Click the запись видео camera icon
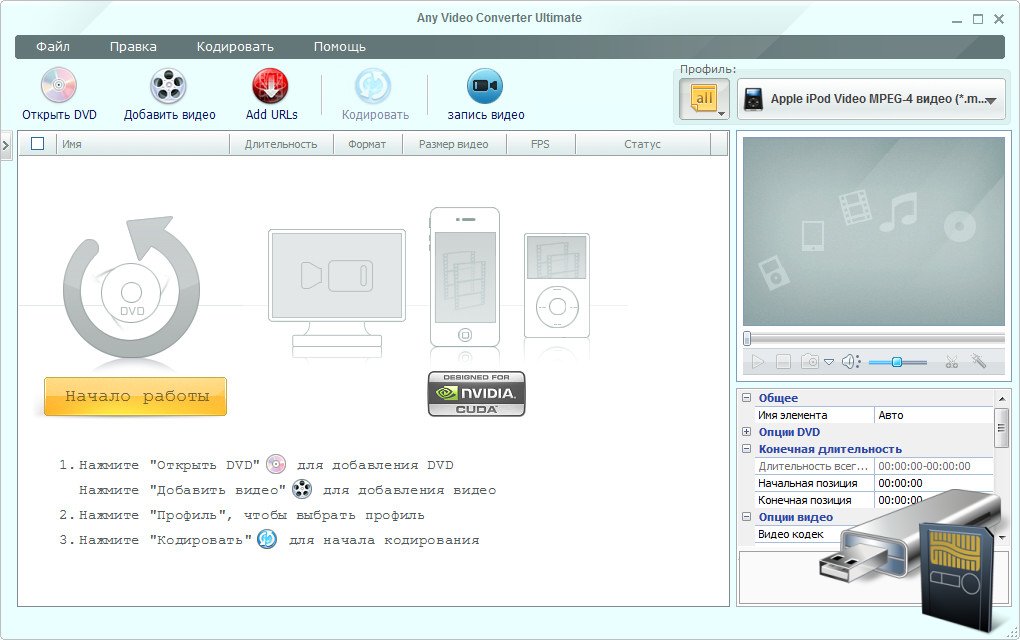 [x=485, y=86]
